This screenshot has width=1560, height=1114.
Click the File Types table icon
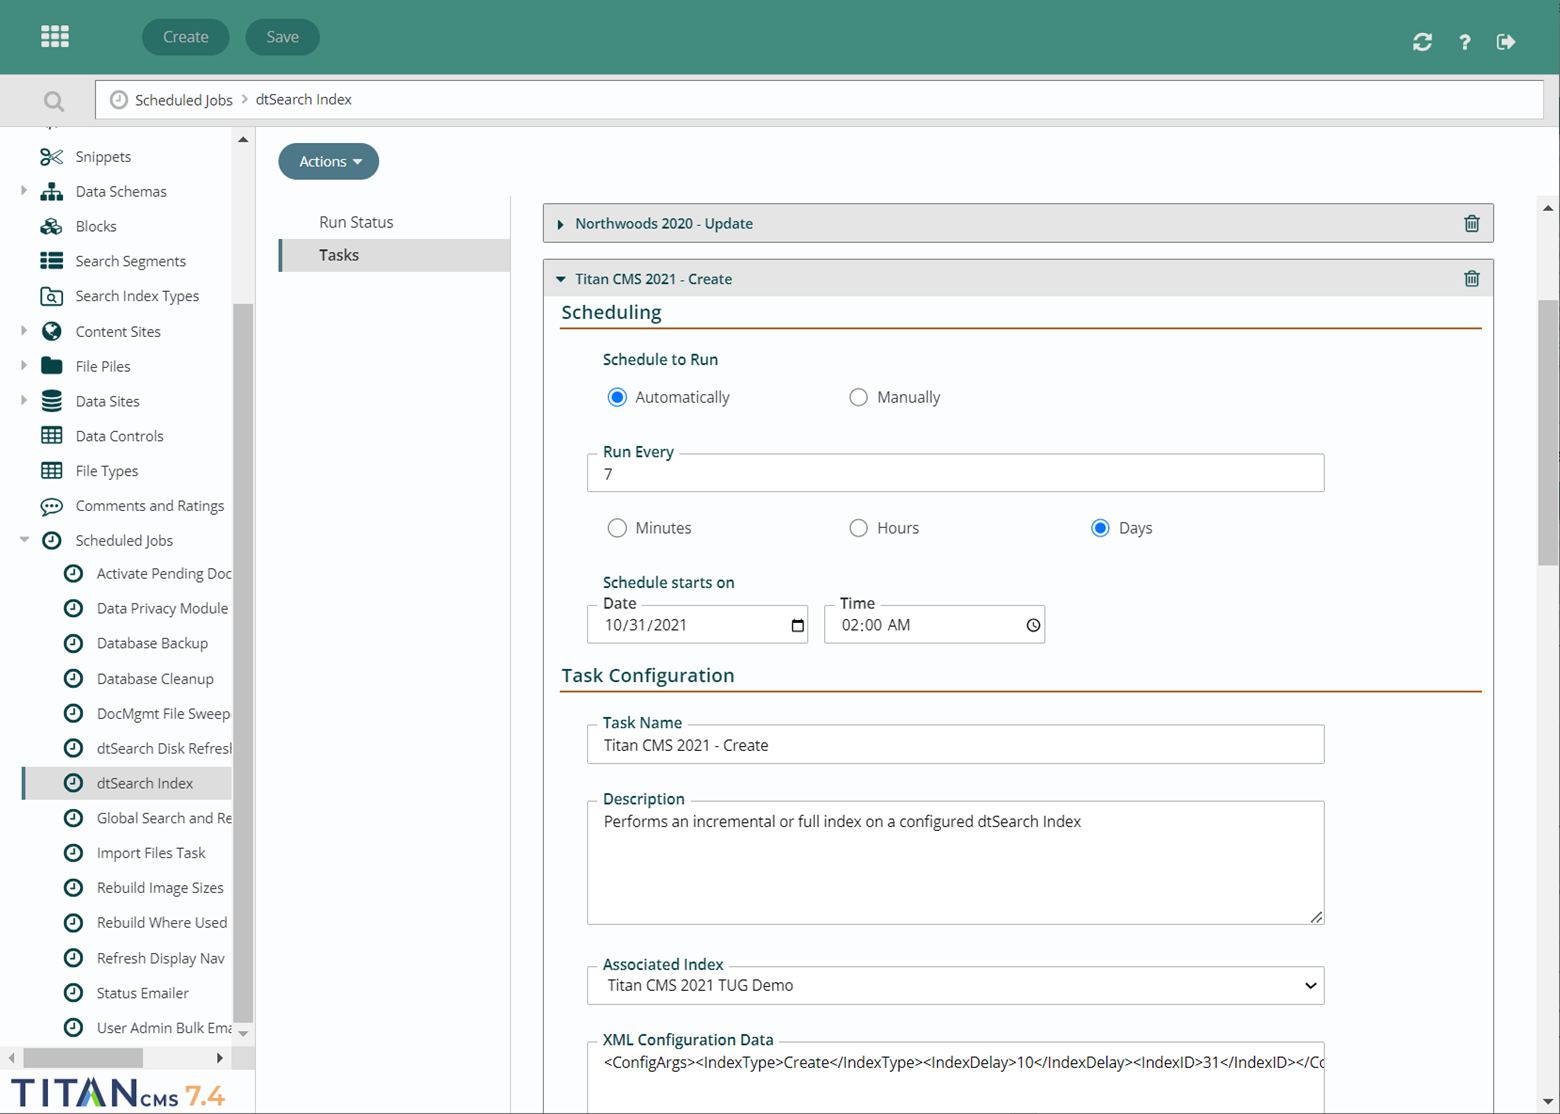(x=51, y=471)
